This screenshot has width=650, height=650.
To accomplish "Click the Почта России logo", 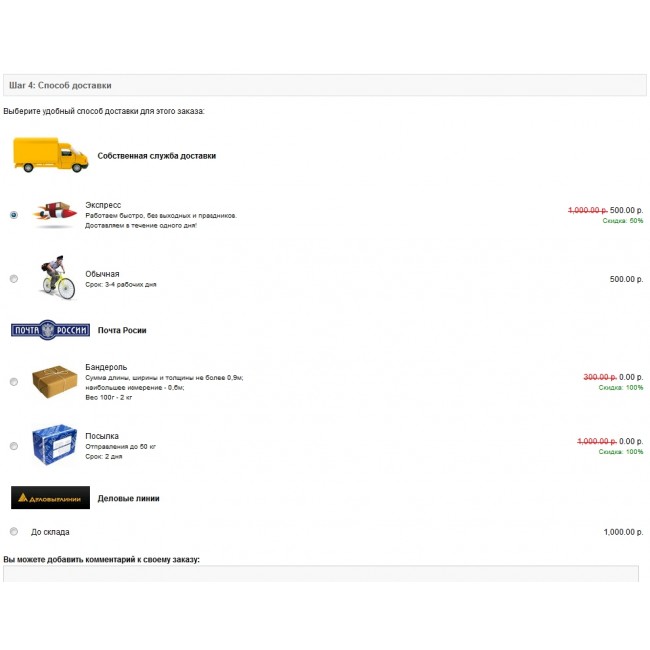I will [50, 330].
